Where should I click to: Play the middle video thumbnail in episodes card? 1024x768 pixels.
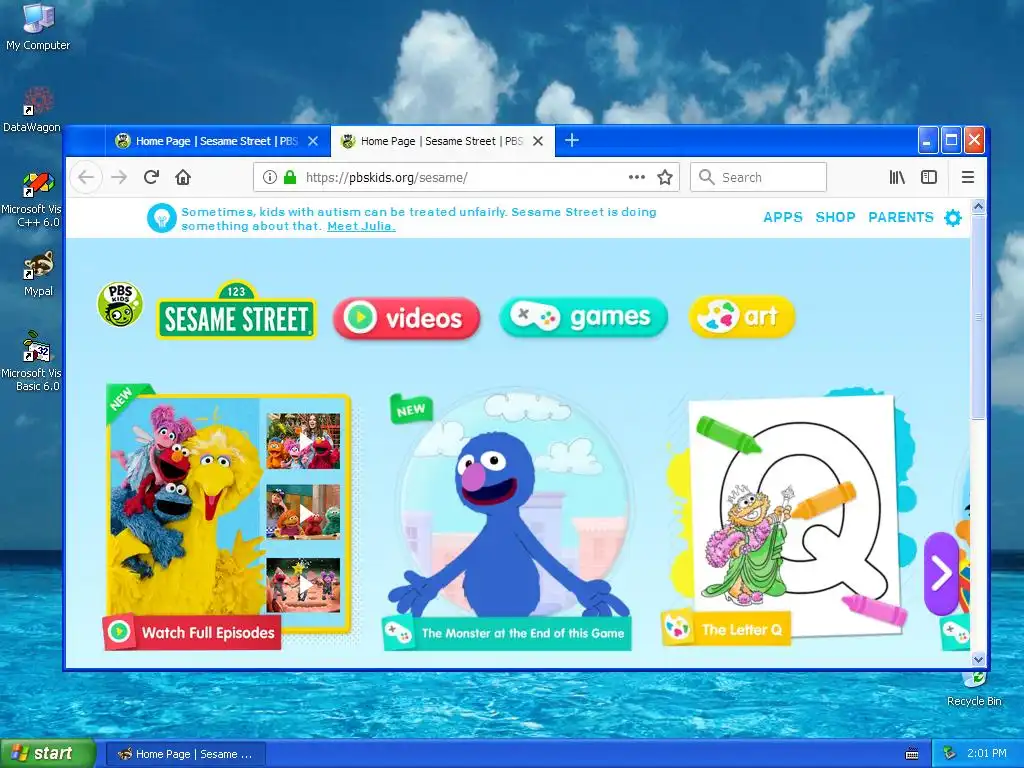pyautogui.click(x=303, y=512)
